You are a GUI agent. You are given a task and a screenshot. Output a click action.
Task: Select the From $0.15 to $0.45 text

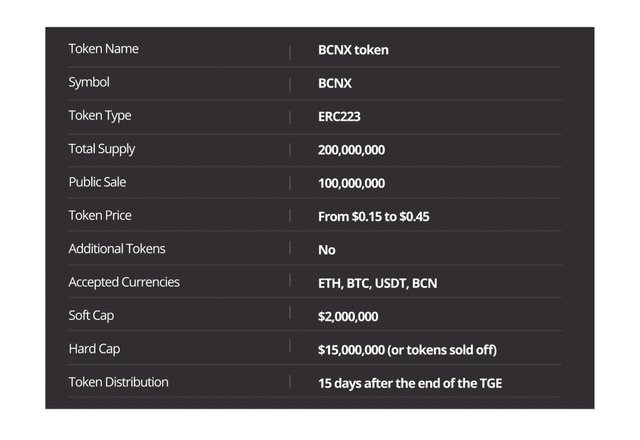click(374, 216)
